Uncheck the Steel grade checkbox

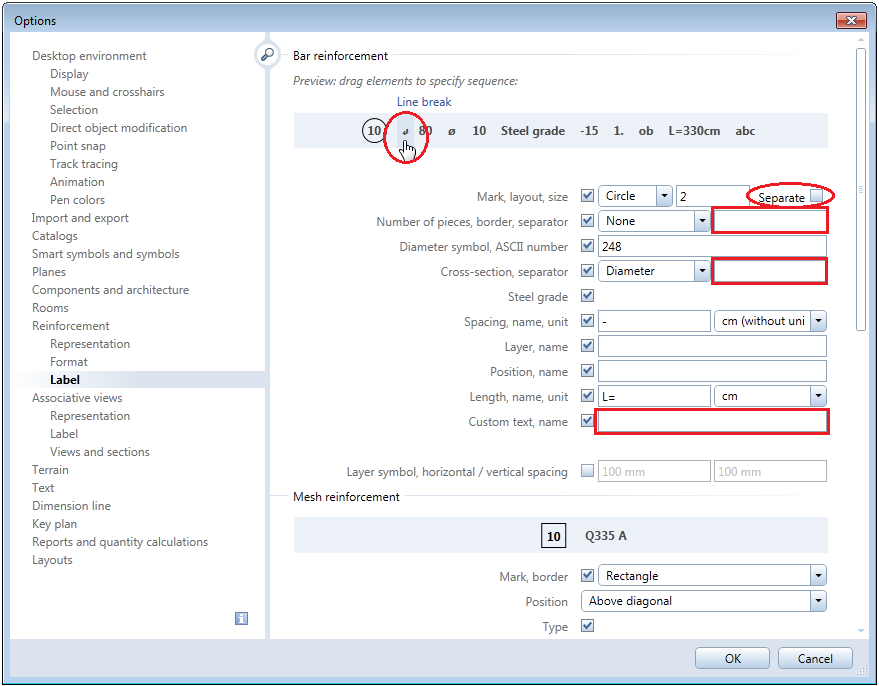click(x=587, y=296)
